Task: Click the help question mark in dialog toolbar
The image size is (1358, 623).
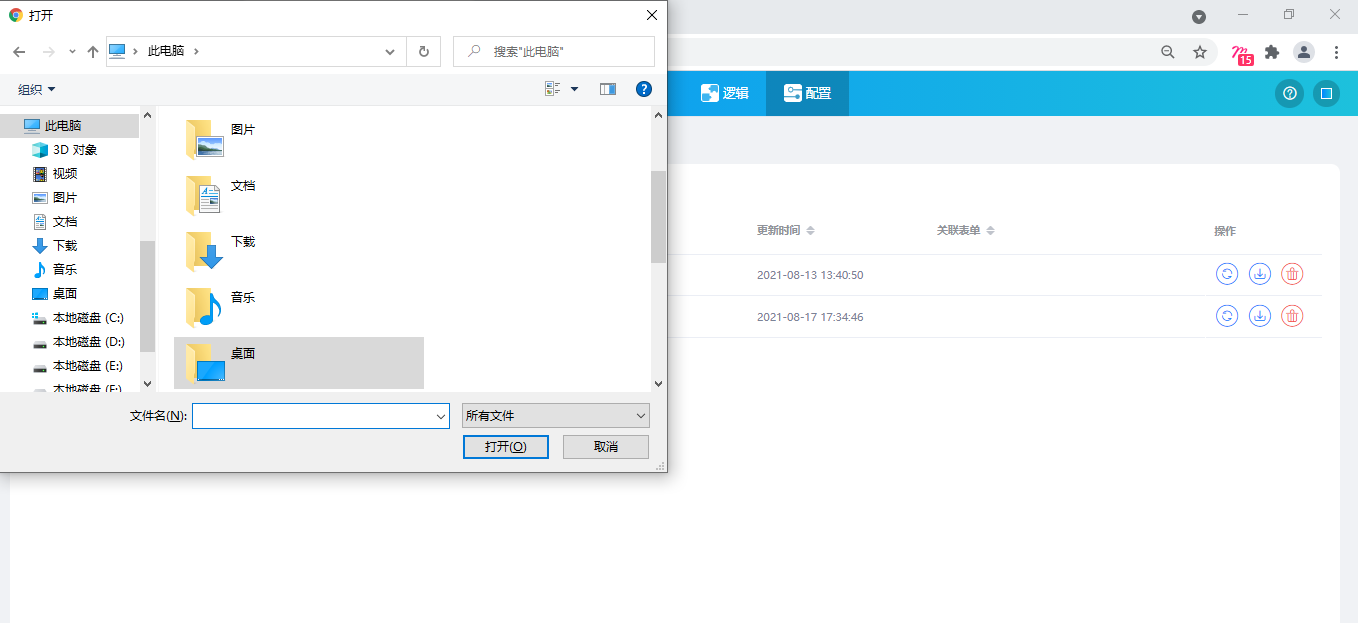Action: click(644, 89)
